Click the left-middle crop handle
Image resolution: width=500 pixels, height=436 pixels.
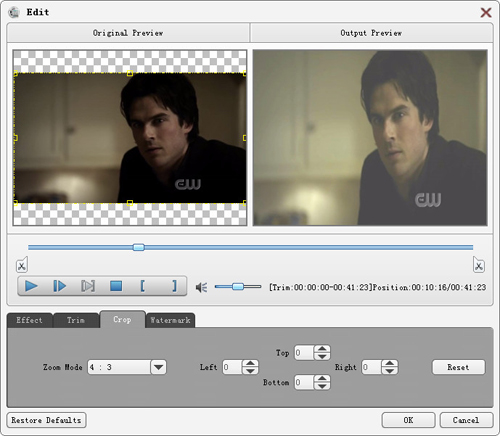tap(16, 138)
